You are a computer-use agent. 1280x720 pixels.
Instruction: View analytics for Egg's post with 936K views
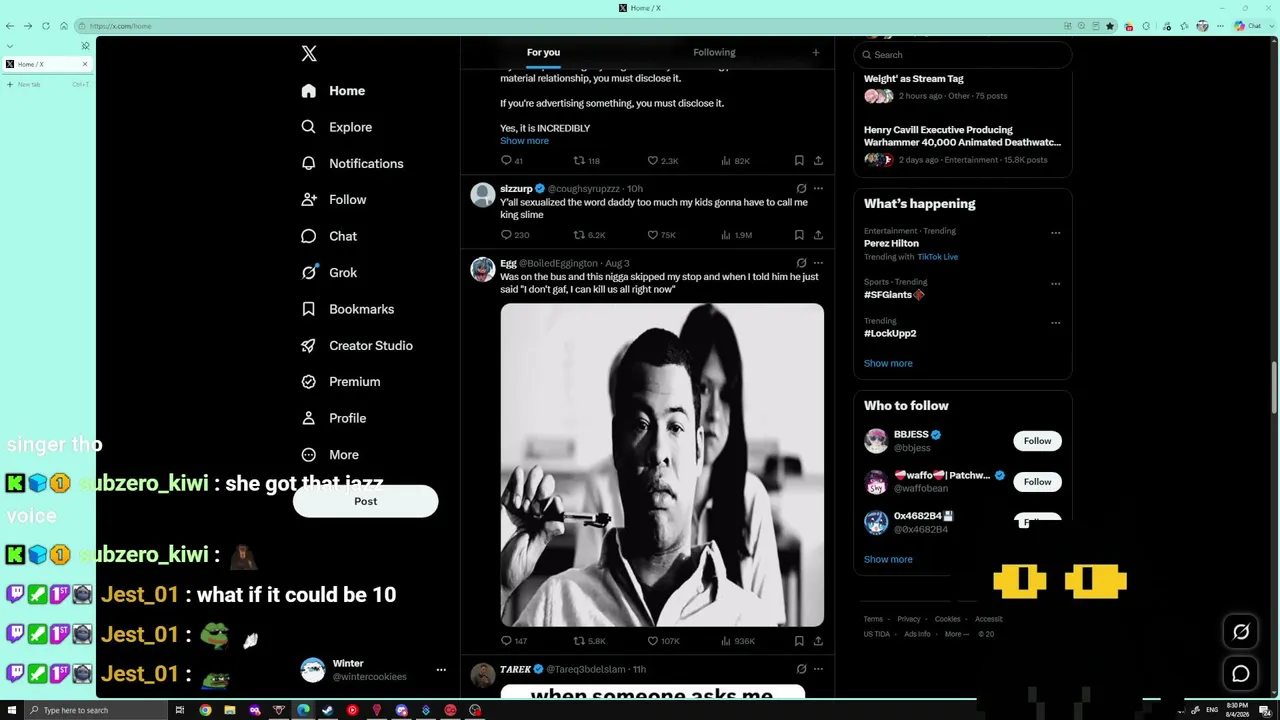737,641
